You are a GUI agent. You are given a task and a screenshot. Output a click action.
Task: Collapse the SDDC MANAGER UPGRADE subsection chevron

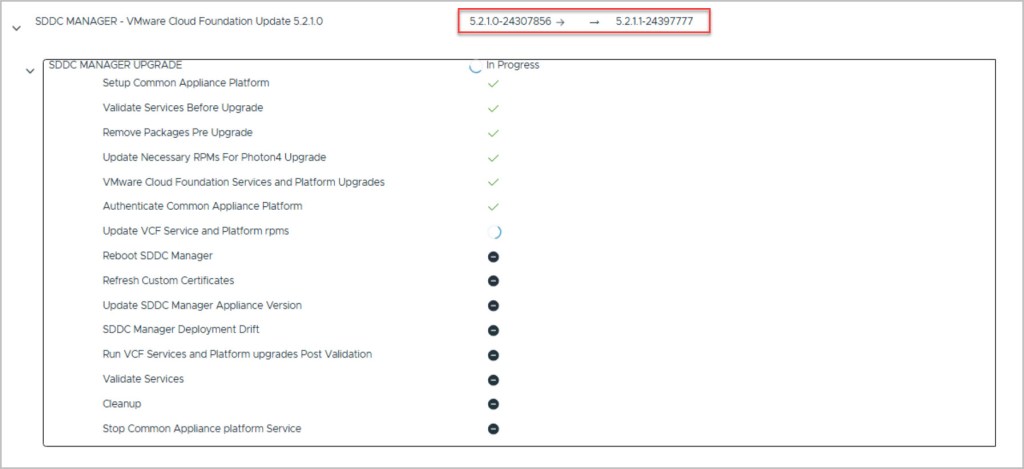pos(30,71)
